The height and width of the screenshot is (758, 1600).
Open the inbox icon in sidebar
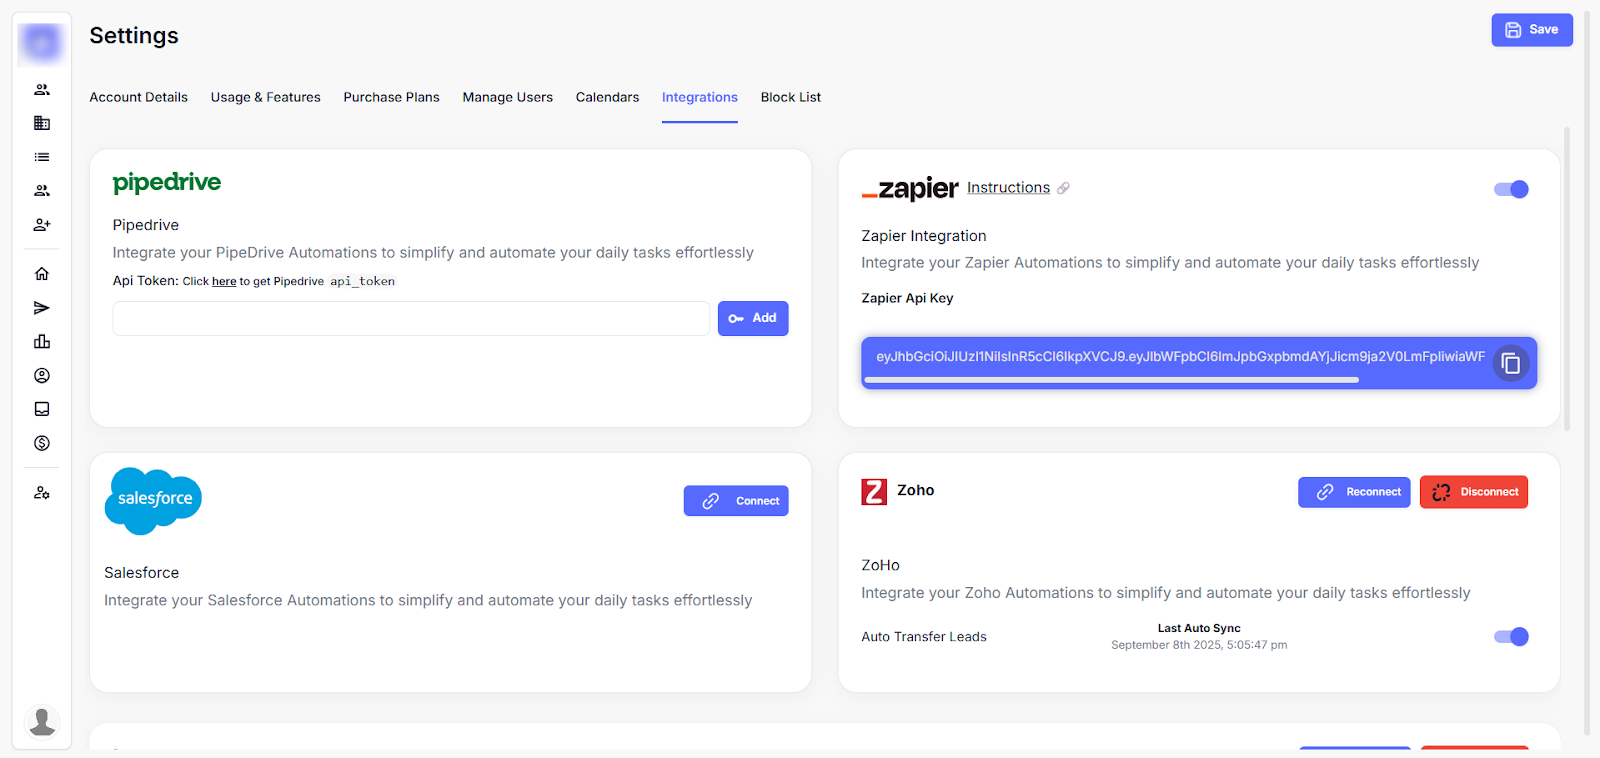pyautogui.click(x=42, y=409)
